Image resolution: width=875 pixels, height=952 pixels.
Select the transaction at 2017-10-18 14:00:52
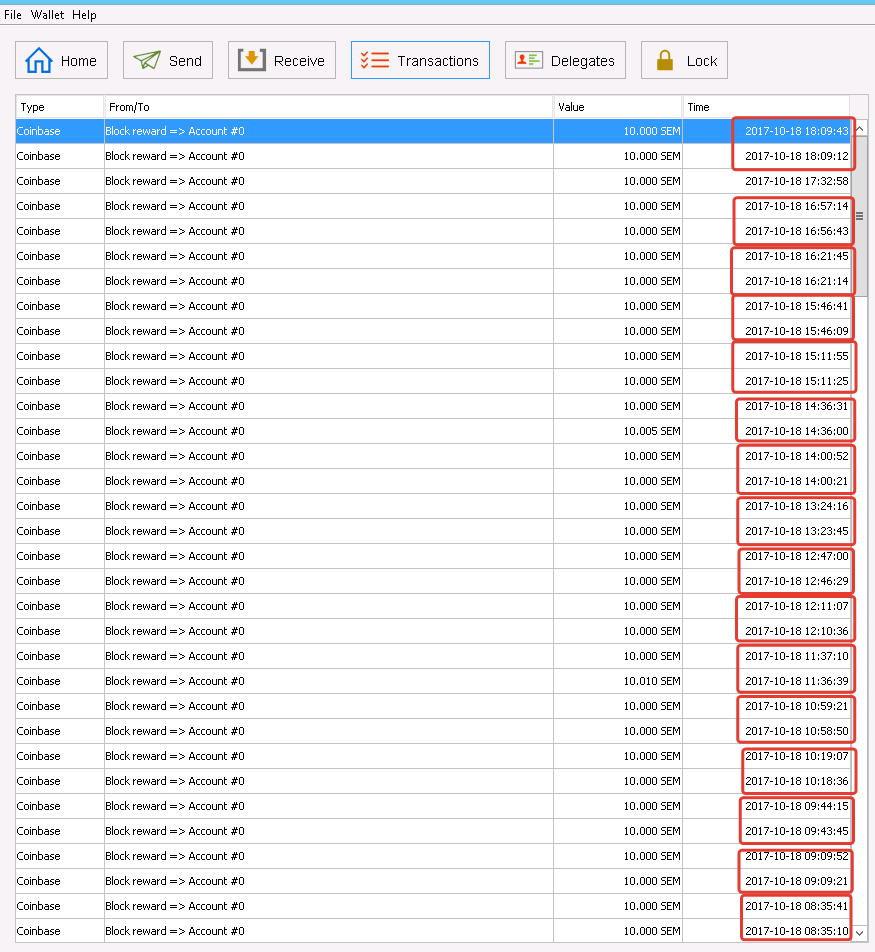coord(432,456)
